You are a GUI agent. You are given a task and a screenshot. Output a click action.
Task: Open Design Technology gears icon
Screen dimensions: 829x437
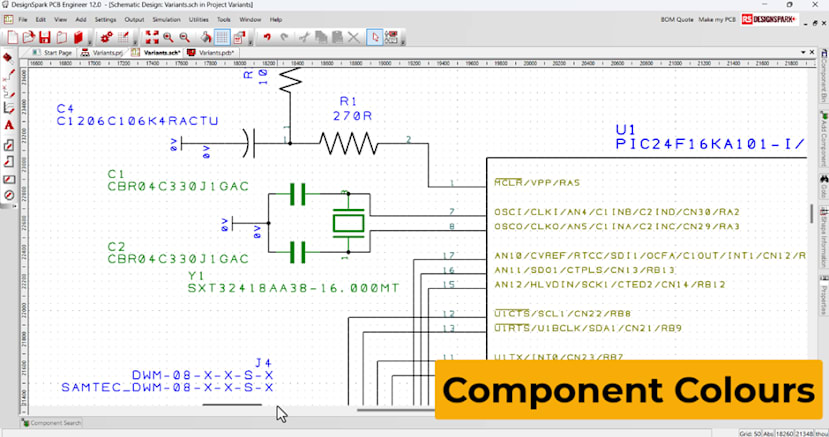(106, 37)
